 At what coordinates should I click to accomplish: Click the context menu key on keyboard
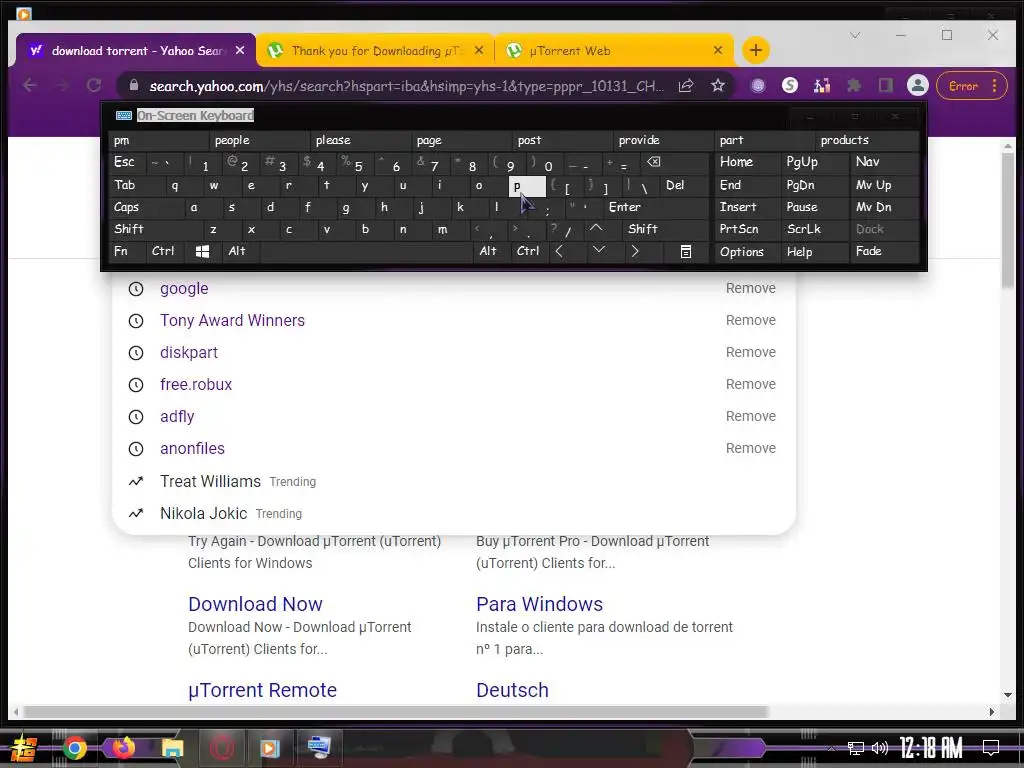pyautogui.click(x=686, y=251)
